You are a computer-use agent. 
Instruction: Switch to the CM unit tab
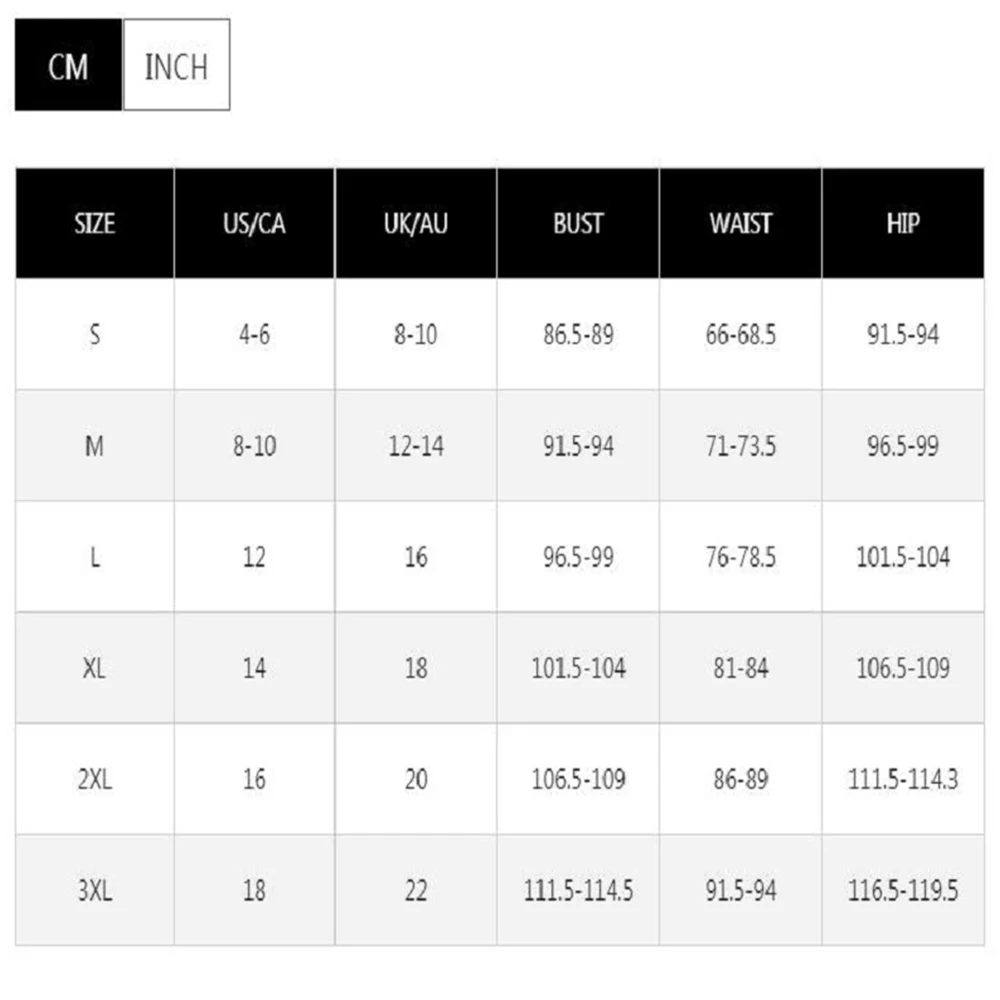[x=68, y=64]
